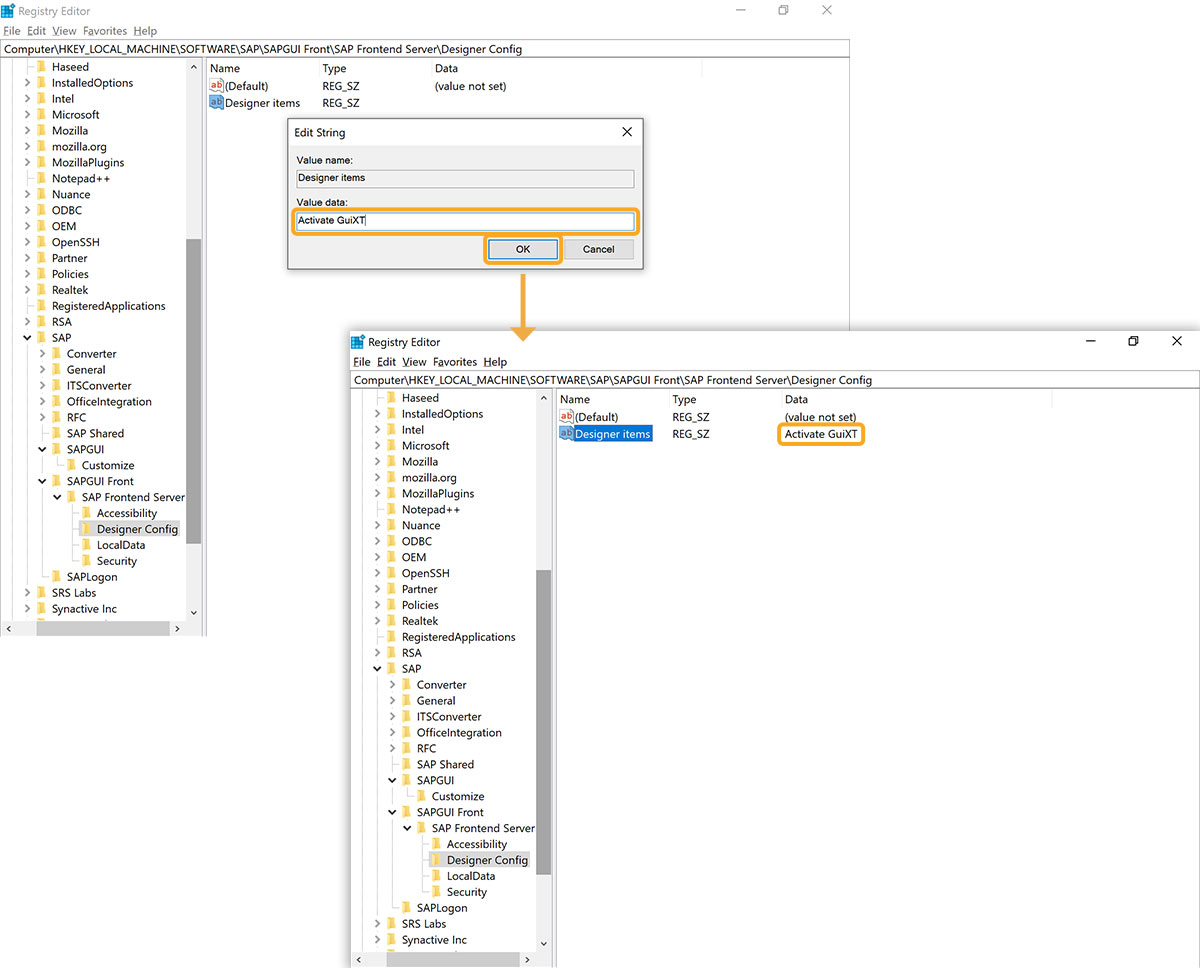Collapse the SAPGUI key in lower window tree

[x=392, y=780]
